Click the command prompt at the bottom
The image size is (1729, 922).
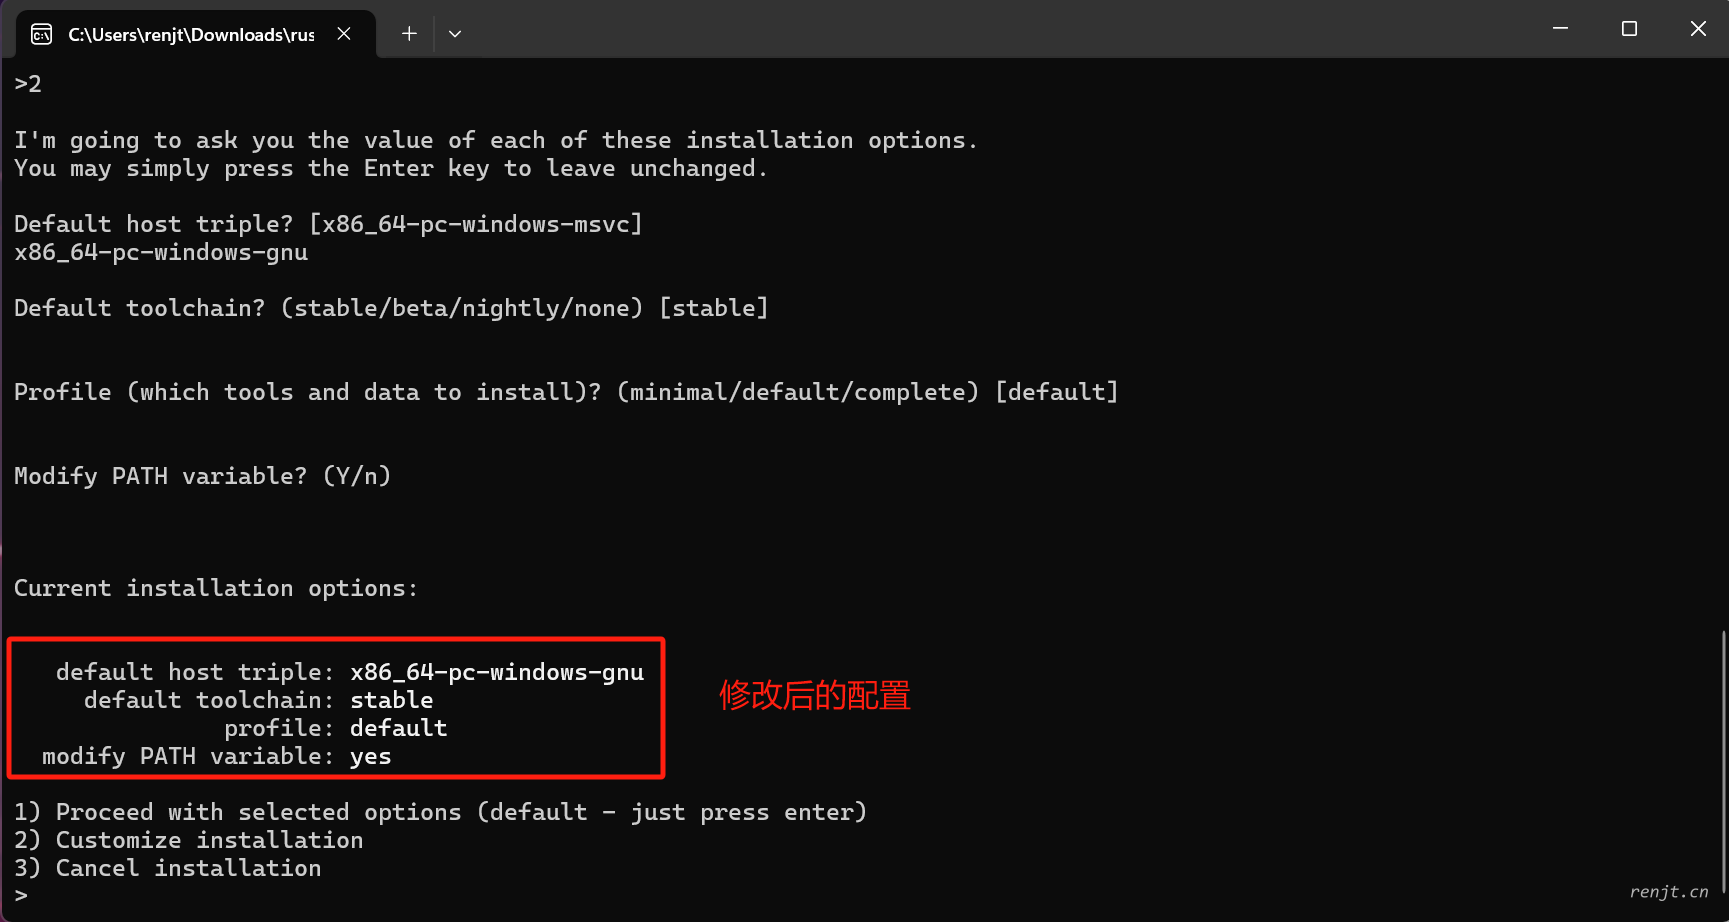[21, 896]
